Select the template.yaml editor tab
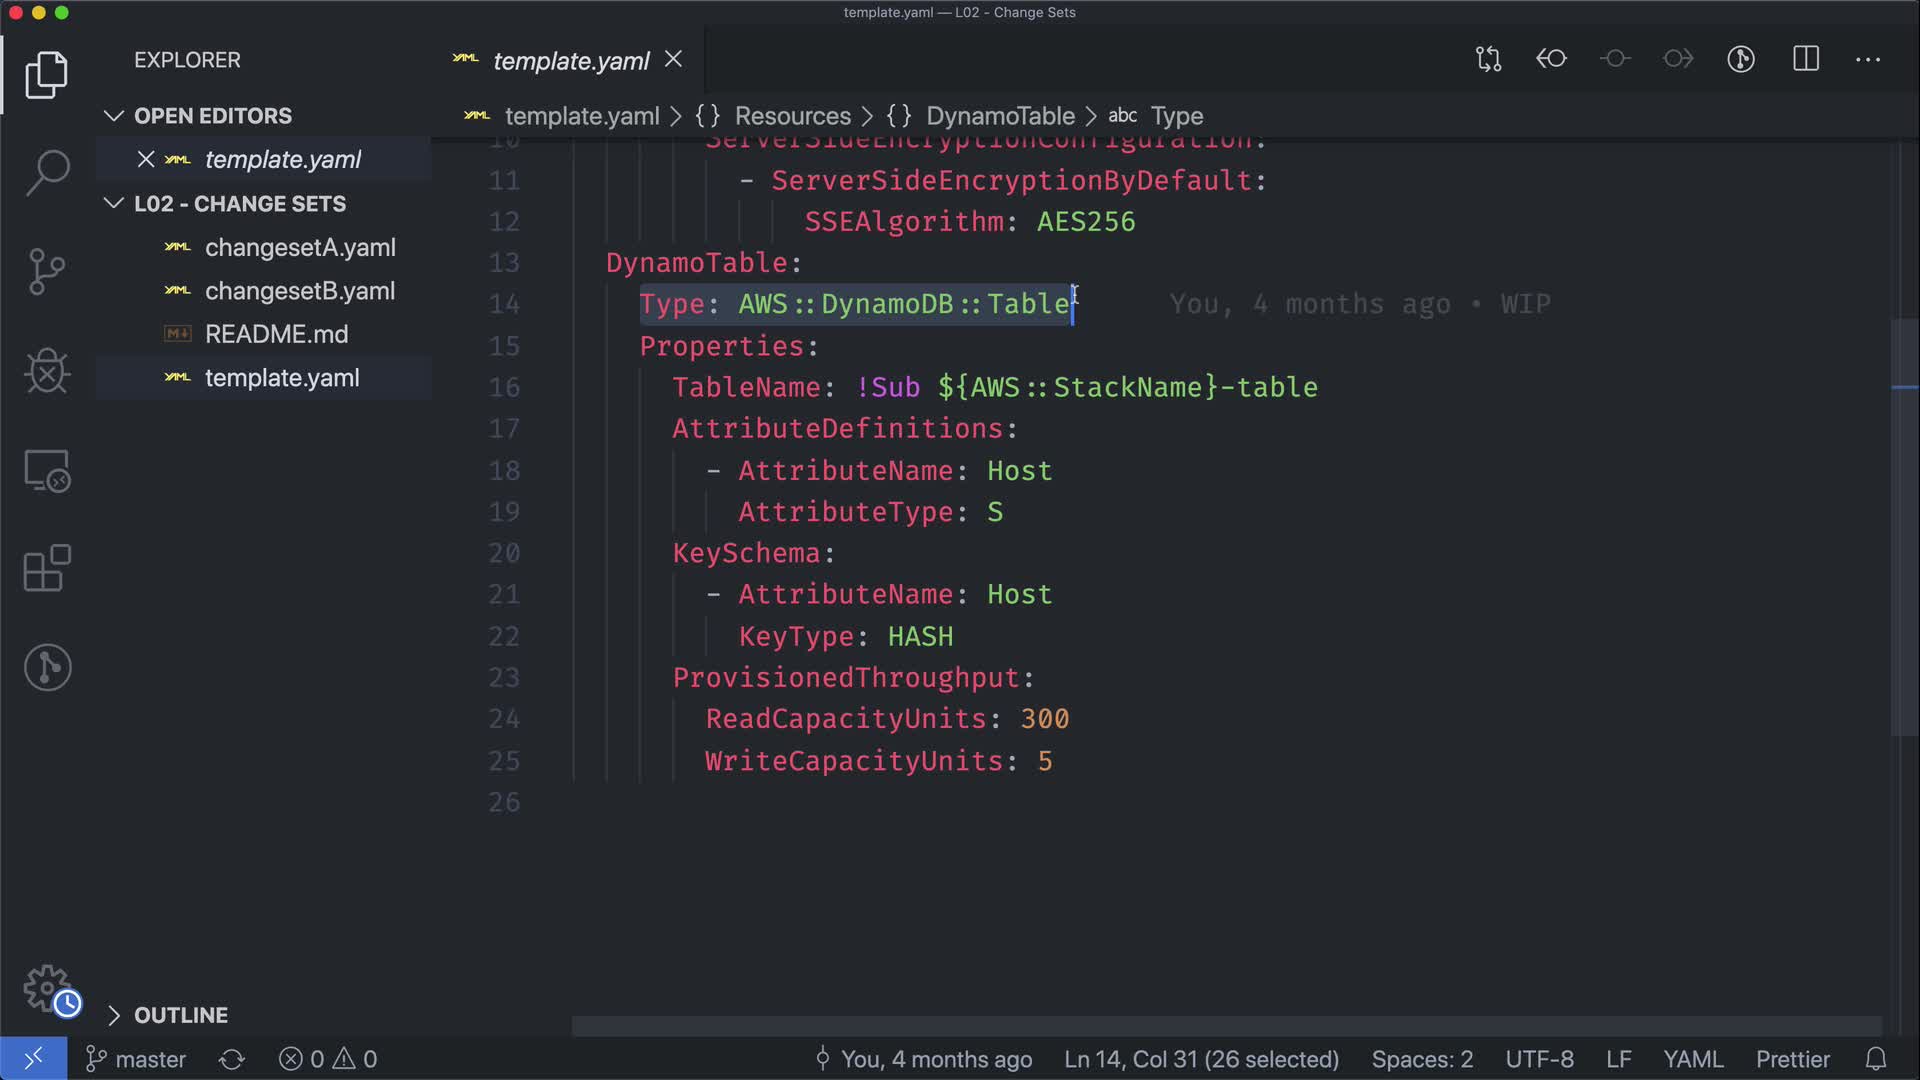 [571, 61]
